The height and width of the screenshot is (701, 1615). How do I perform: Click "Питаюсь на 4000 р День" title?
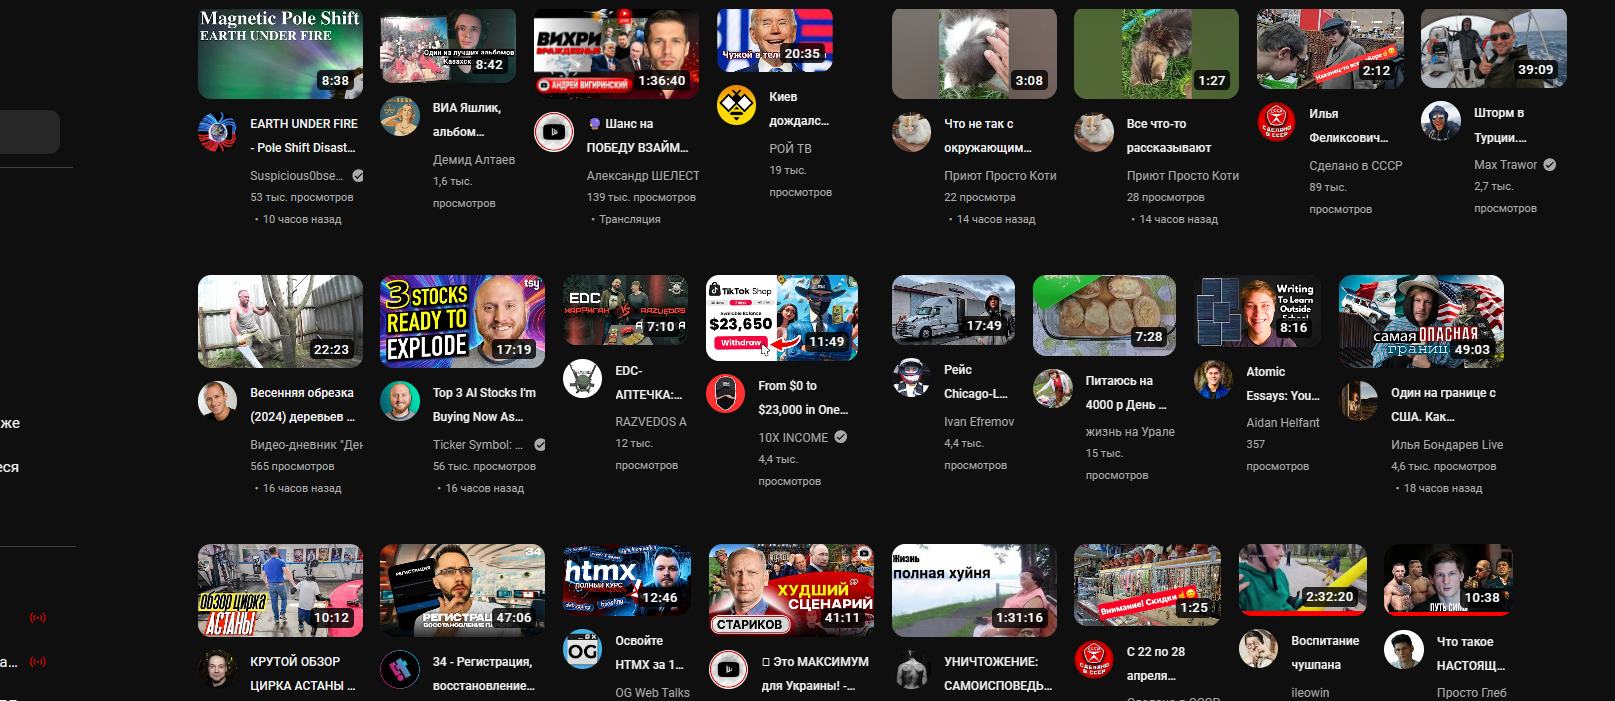click(1126, 392)
